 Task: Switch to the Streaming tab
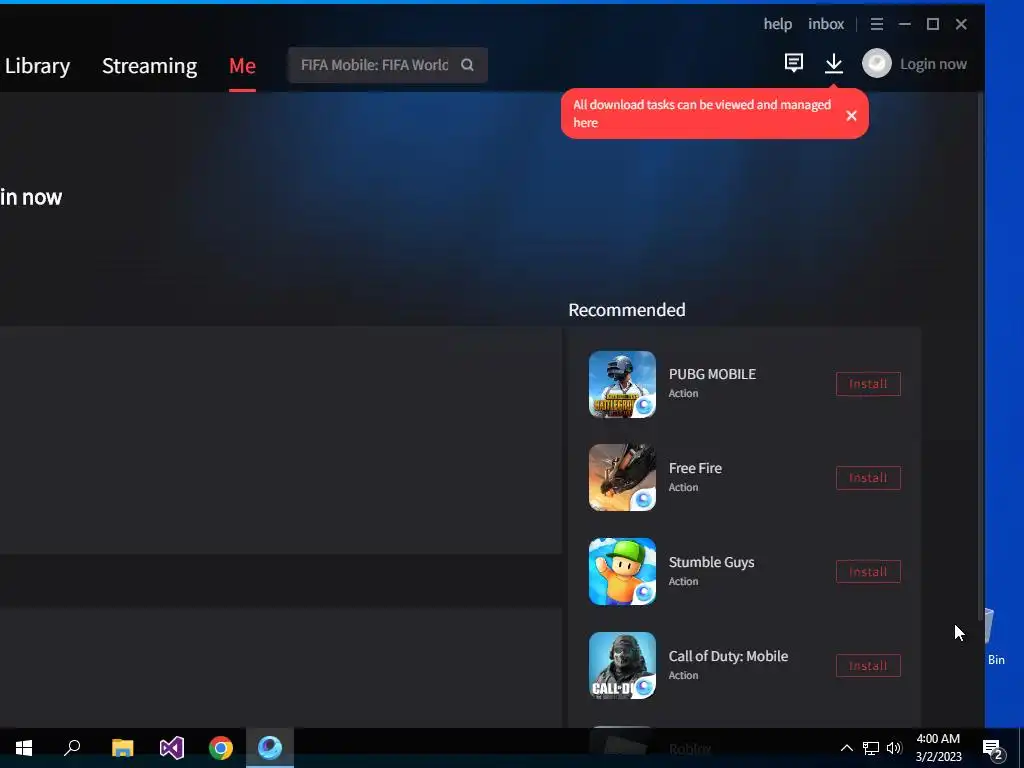click(150, 66)
